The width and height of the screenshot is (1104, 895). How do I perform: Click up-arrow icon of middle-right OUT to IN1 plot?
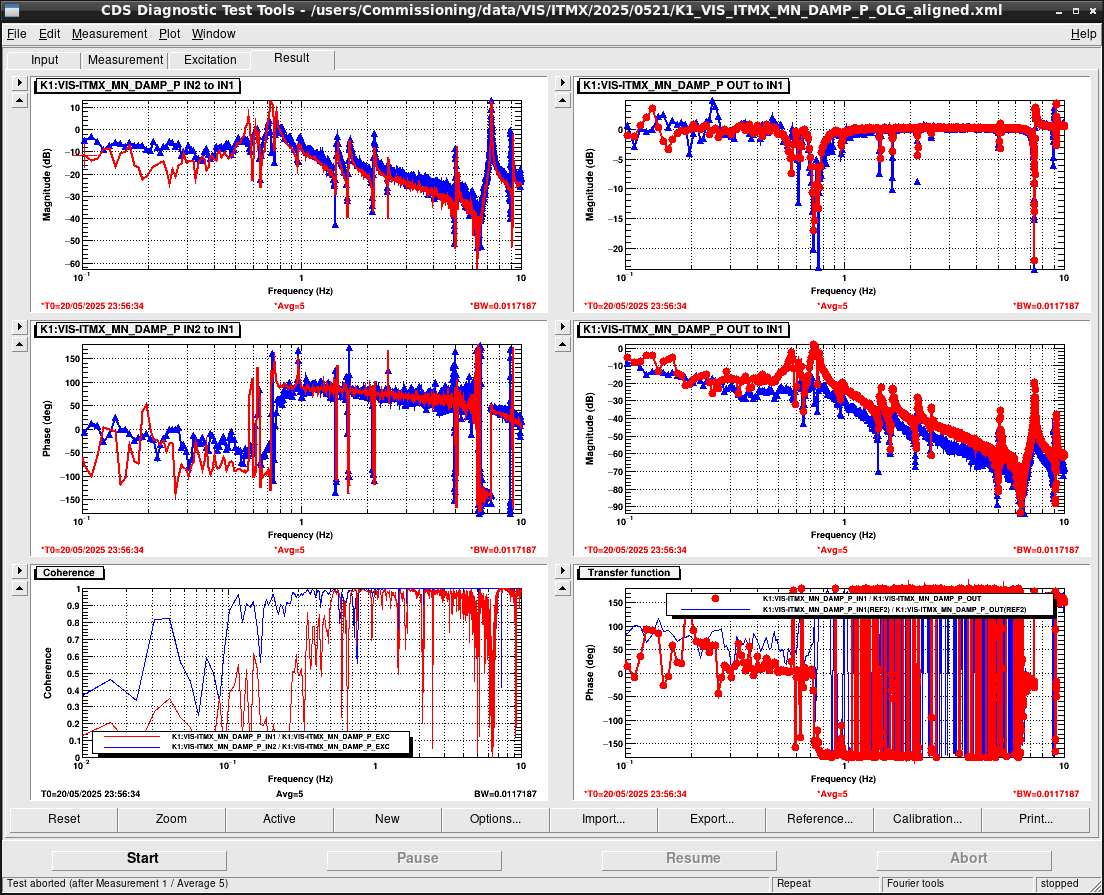coord(562,344)
